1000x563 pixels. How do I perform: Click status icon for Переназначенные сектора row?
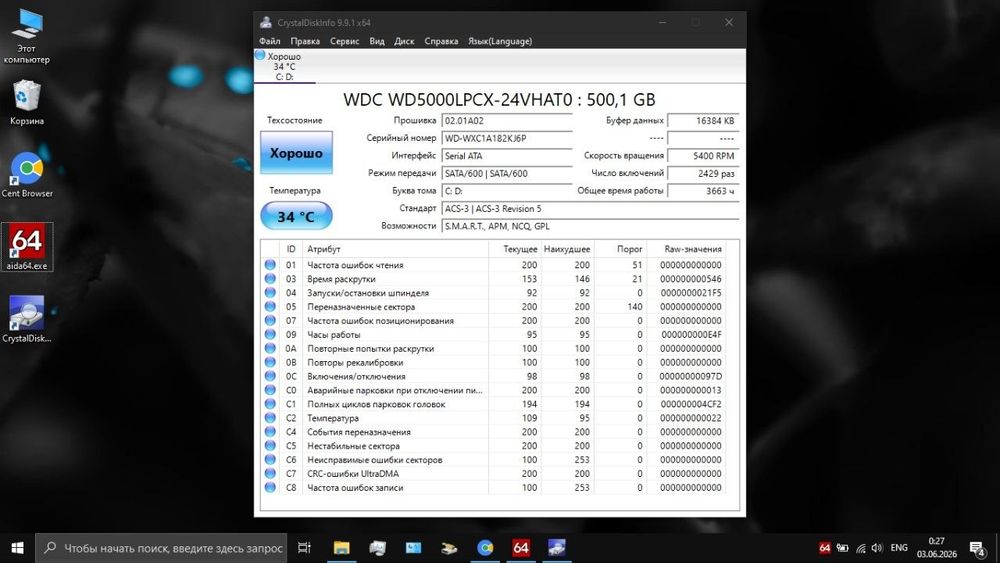coord(270,307)
